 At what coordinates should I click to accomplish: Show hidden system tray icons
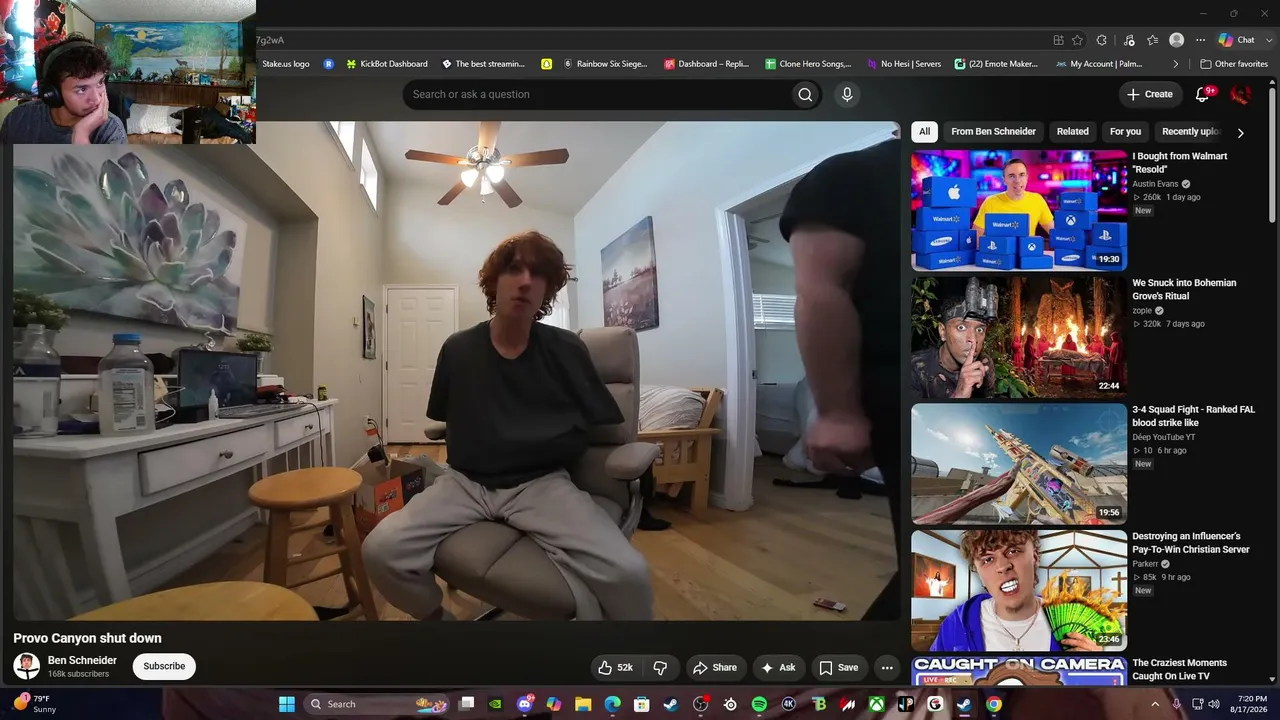pyautogui.click(x=1155, y=704)
